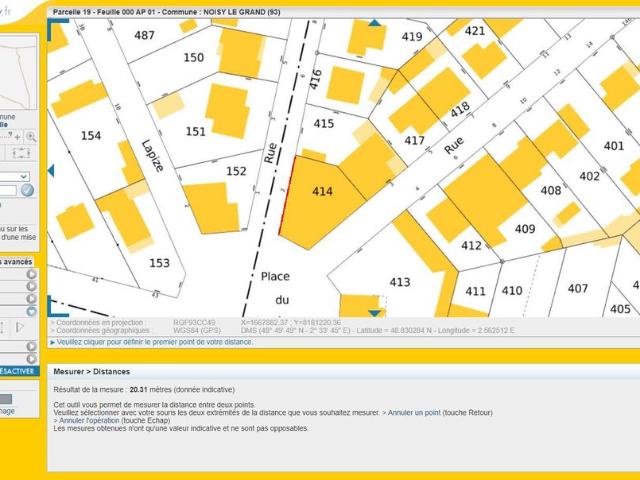Click 'Annuler l'opération' link
The height and width of the screenshot is (480, 640).
pyautogui.click(x=89, y=420)
